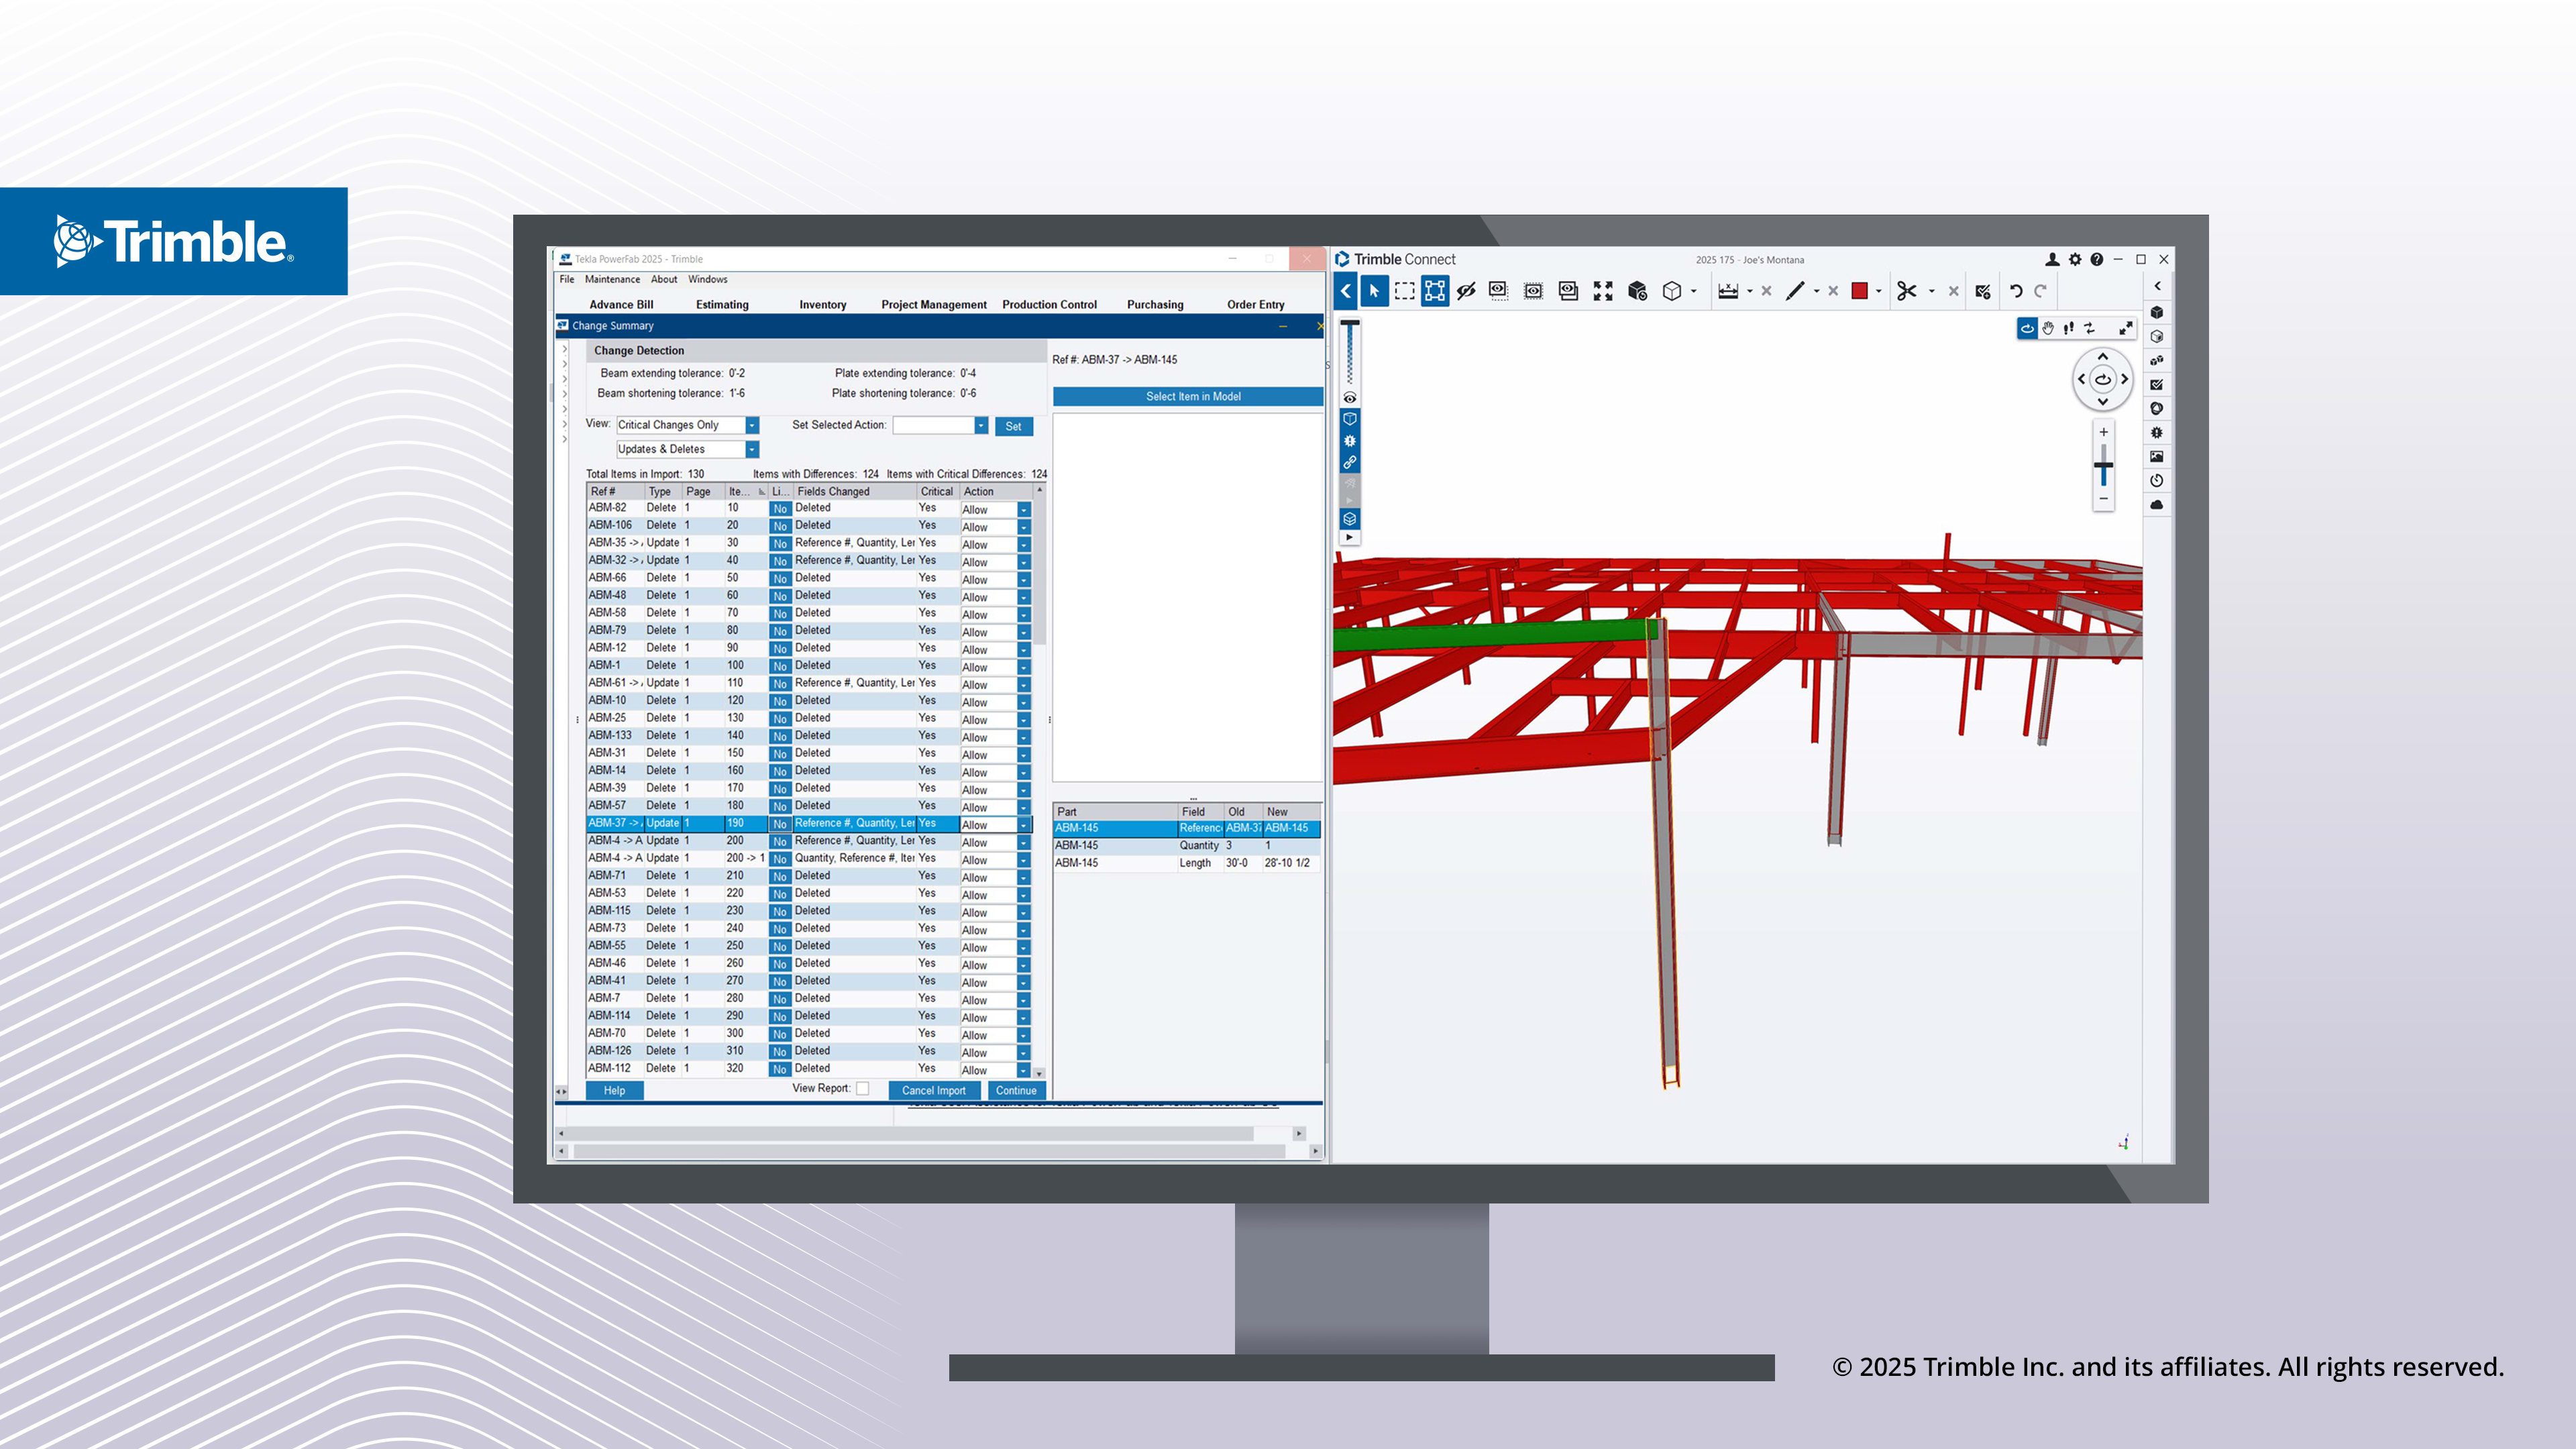This screenshot has height=1449, width=2576.
Task: Click the redo arrow in Trimble Connect
Action: tap(2040, 291)
